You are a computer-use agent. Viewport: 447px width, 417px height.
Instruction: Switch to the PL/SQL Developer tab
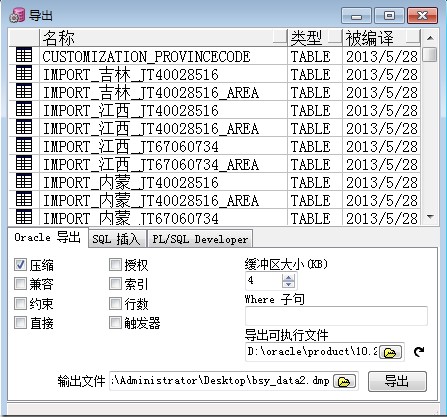tap(200, 239)
